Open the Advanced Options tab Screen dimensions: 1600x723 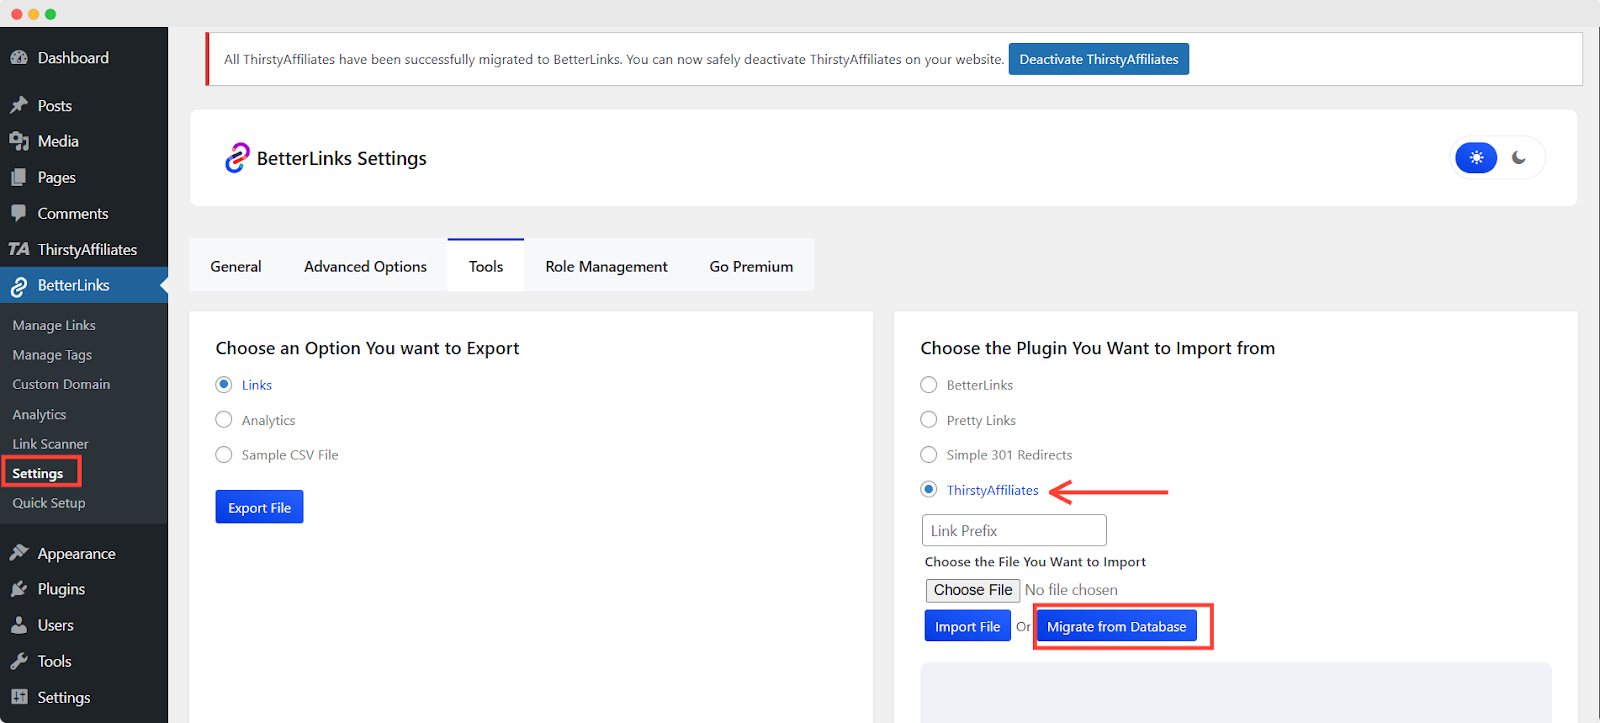tap(365, 266)
